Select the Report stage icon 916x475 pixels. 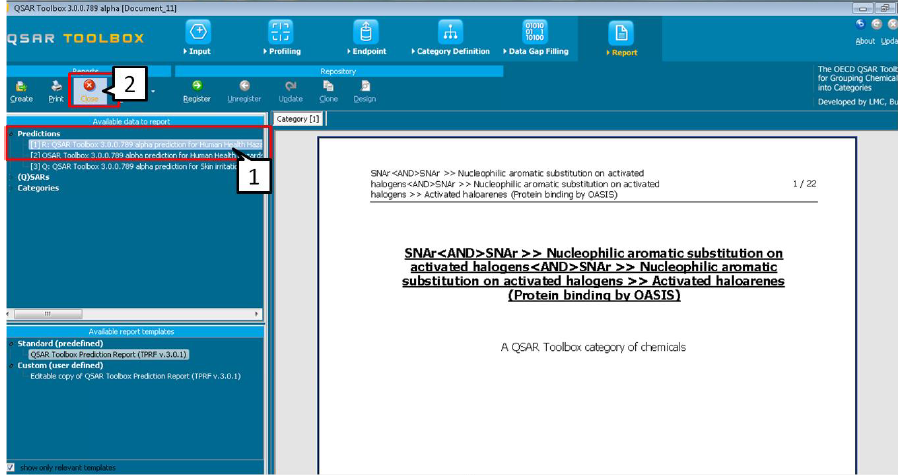click(620, 33)
